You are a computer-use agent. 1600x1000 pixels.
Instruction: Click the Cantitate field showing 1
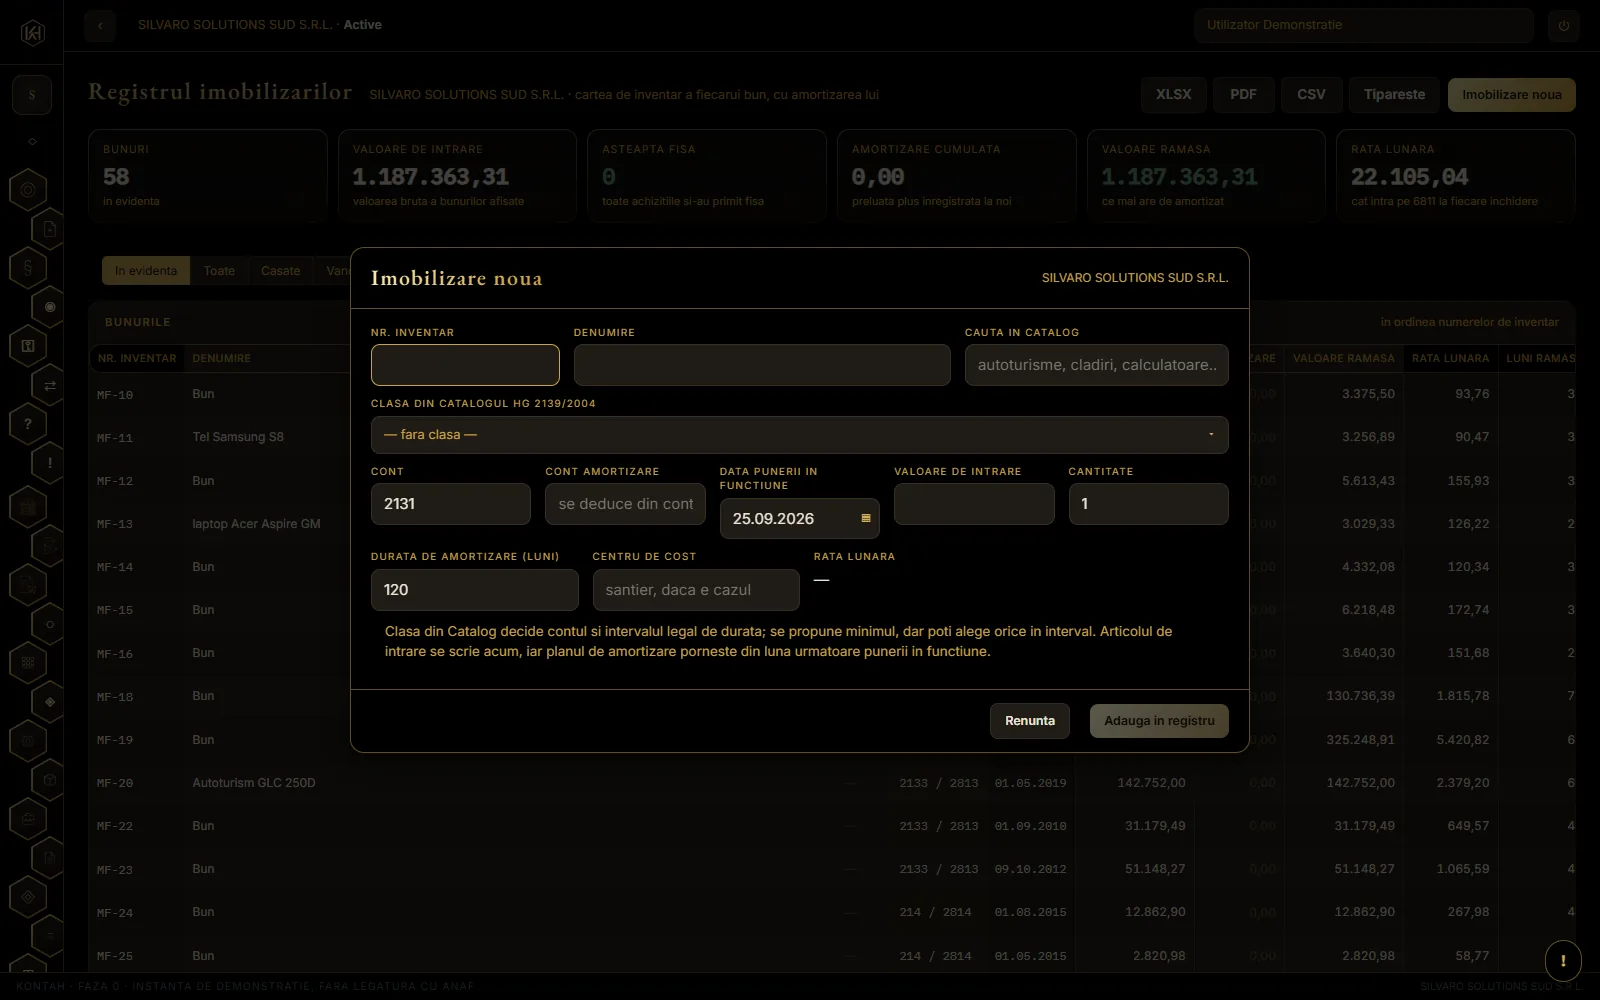pos(1148,504)
